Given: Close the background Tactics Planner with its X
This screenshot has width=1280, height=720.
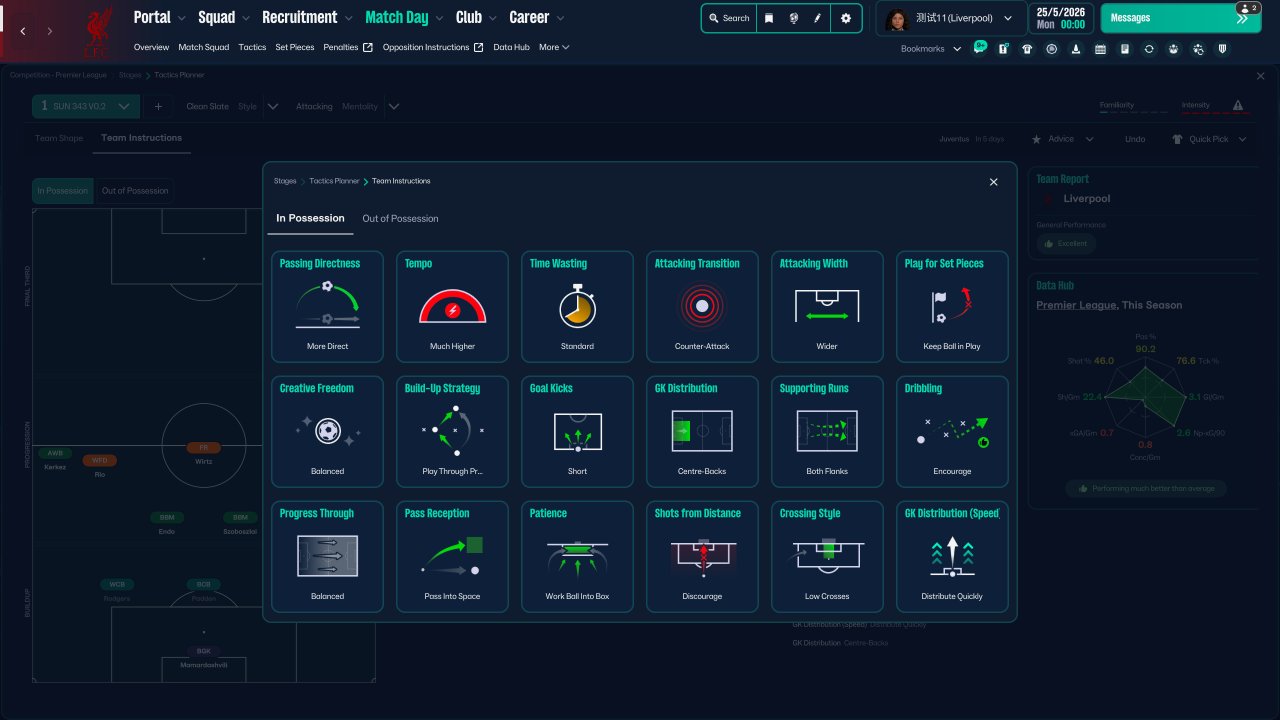Looking at the screenshot, I should (1260, 76).
